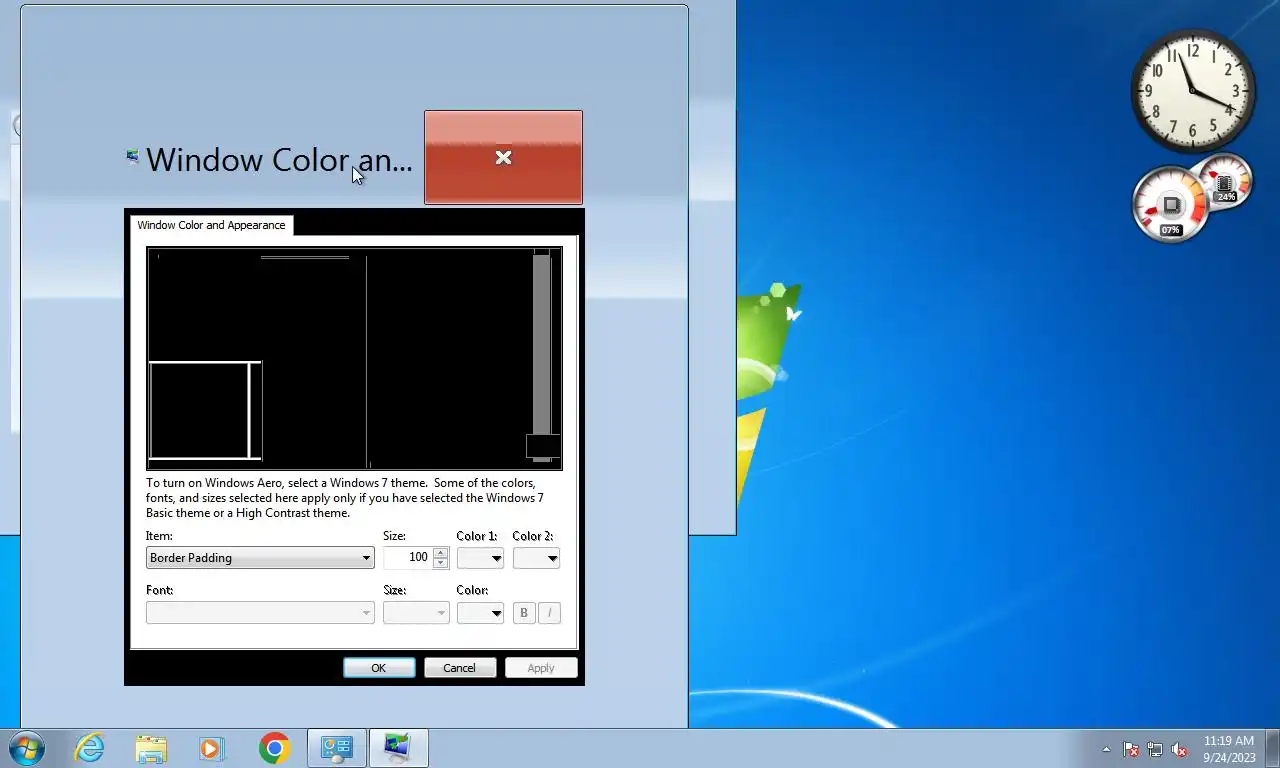Viewport: 1280px width, 768px height.
Task: Open the Color 2 dropdown
Action: pyautogui.click(x=536, y=558)
